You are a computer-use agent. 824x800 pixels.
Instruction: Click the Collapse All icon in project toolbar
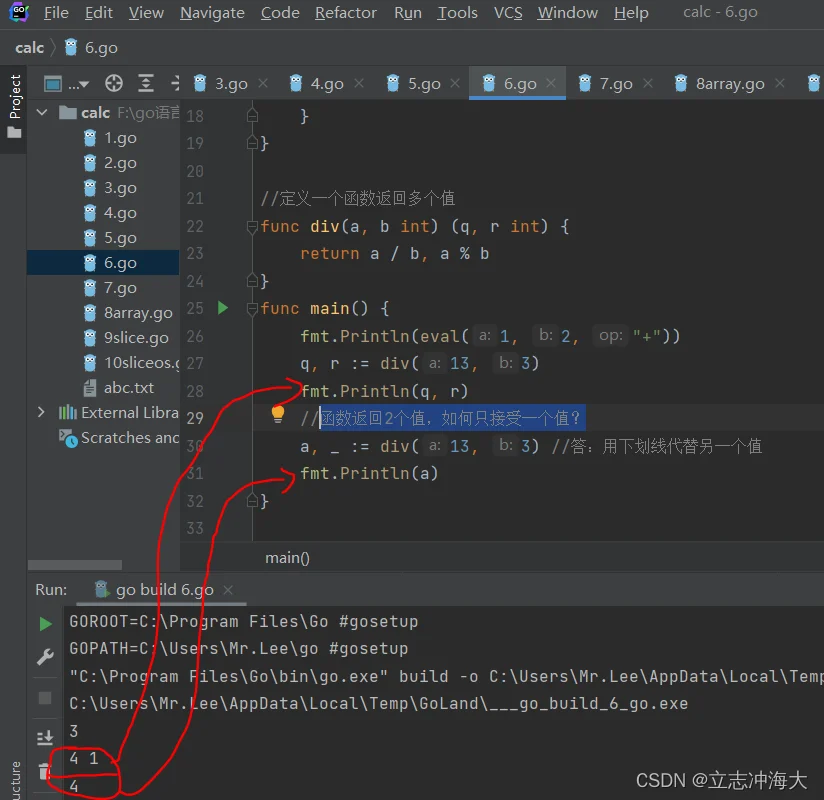point(175,84)
